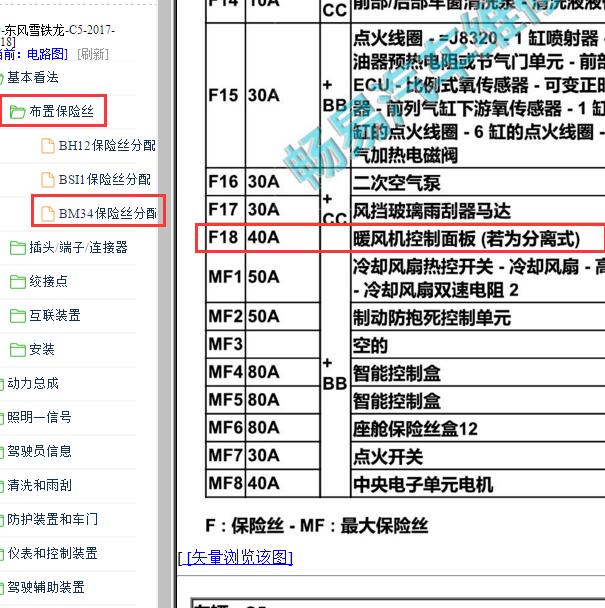Select the MF8 fuse cell
Image resolution: width=605 pixels, height=608 pixels.
click(x=225, y=484)
